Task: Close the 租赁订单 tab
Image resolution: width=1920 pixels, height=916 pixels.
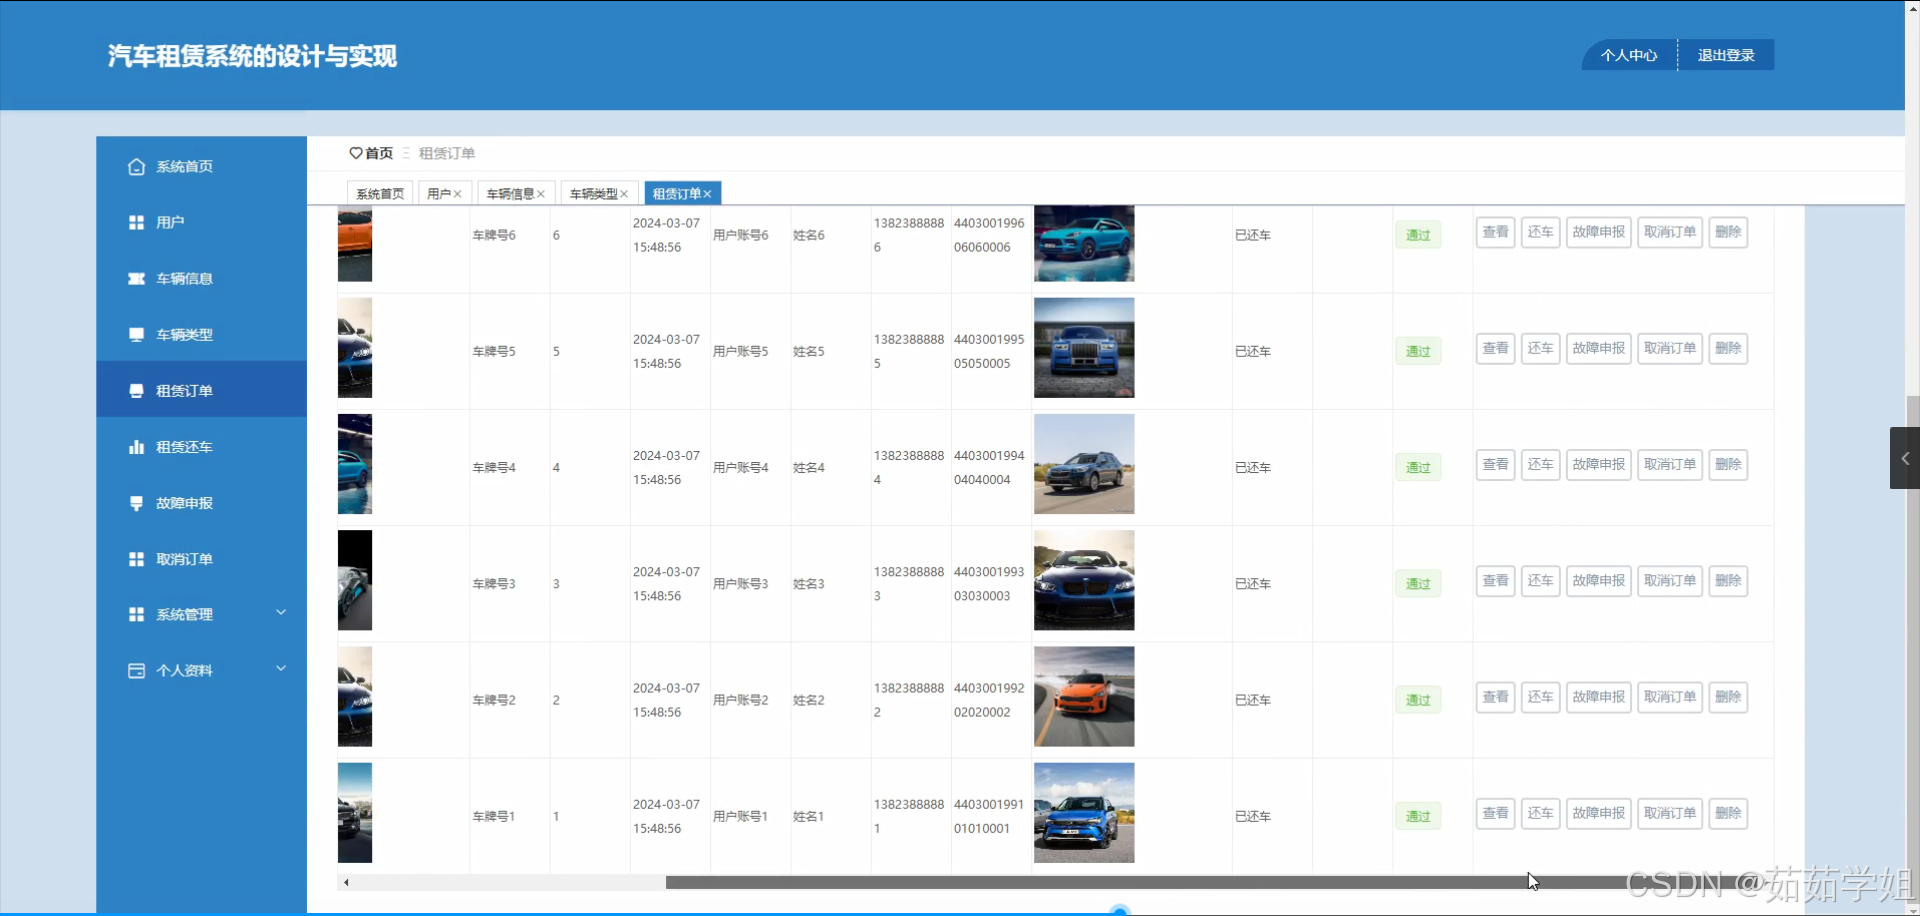Action: point(707,194)
